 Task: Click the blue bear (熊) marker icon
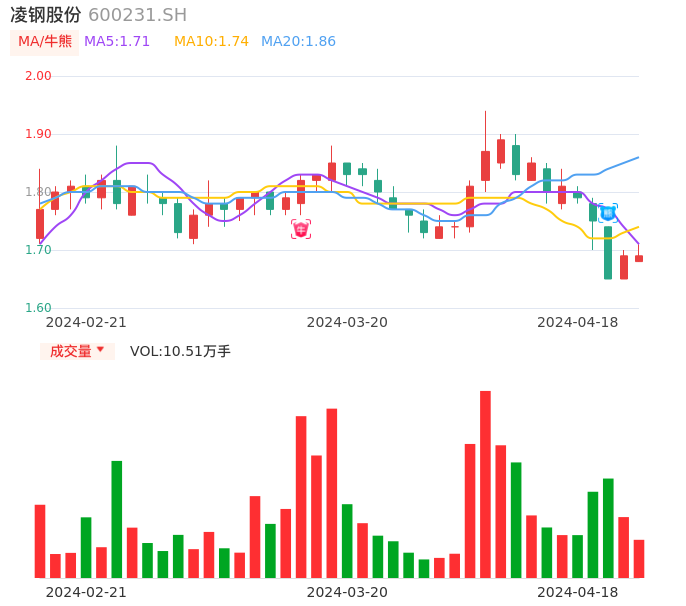(607, 213)
